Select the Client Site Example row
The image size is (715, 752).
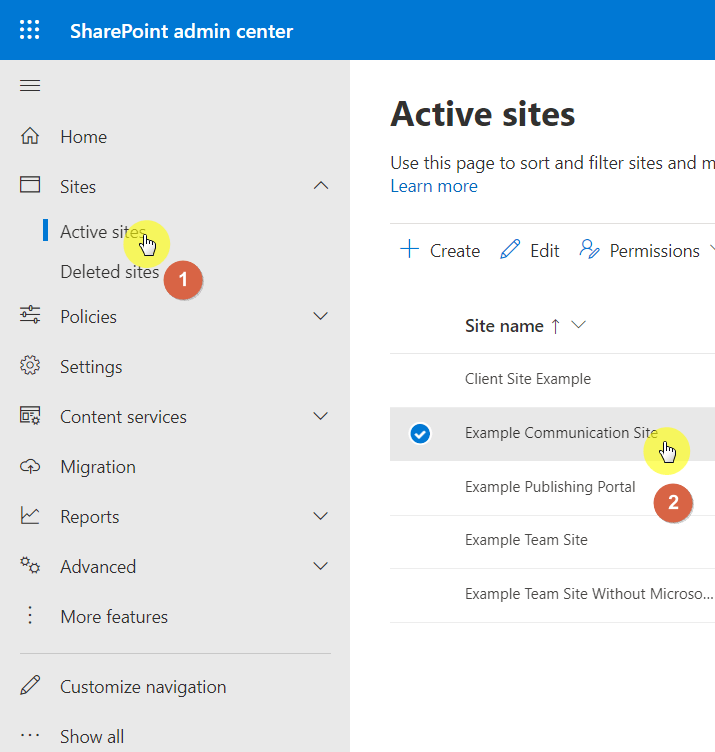coord(552,379)
